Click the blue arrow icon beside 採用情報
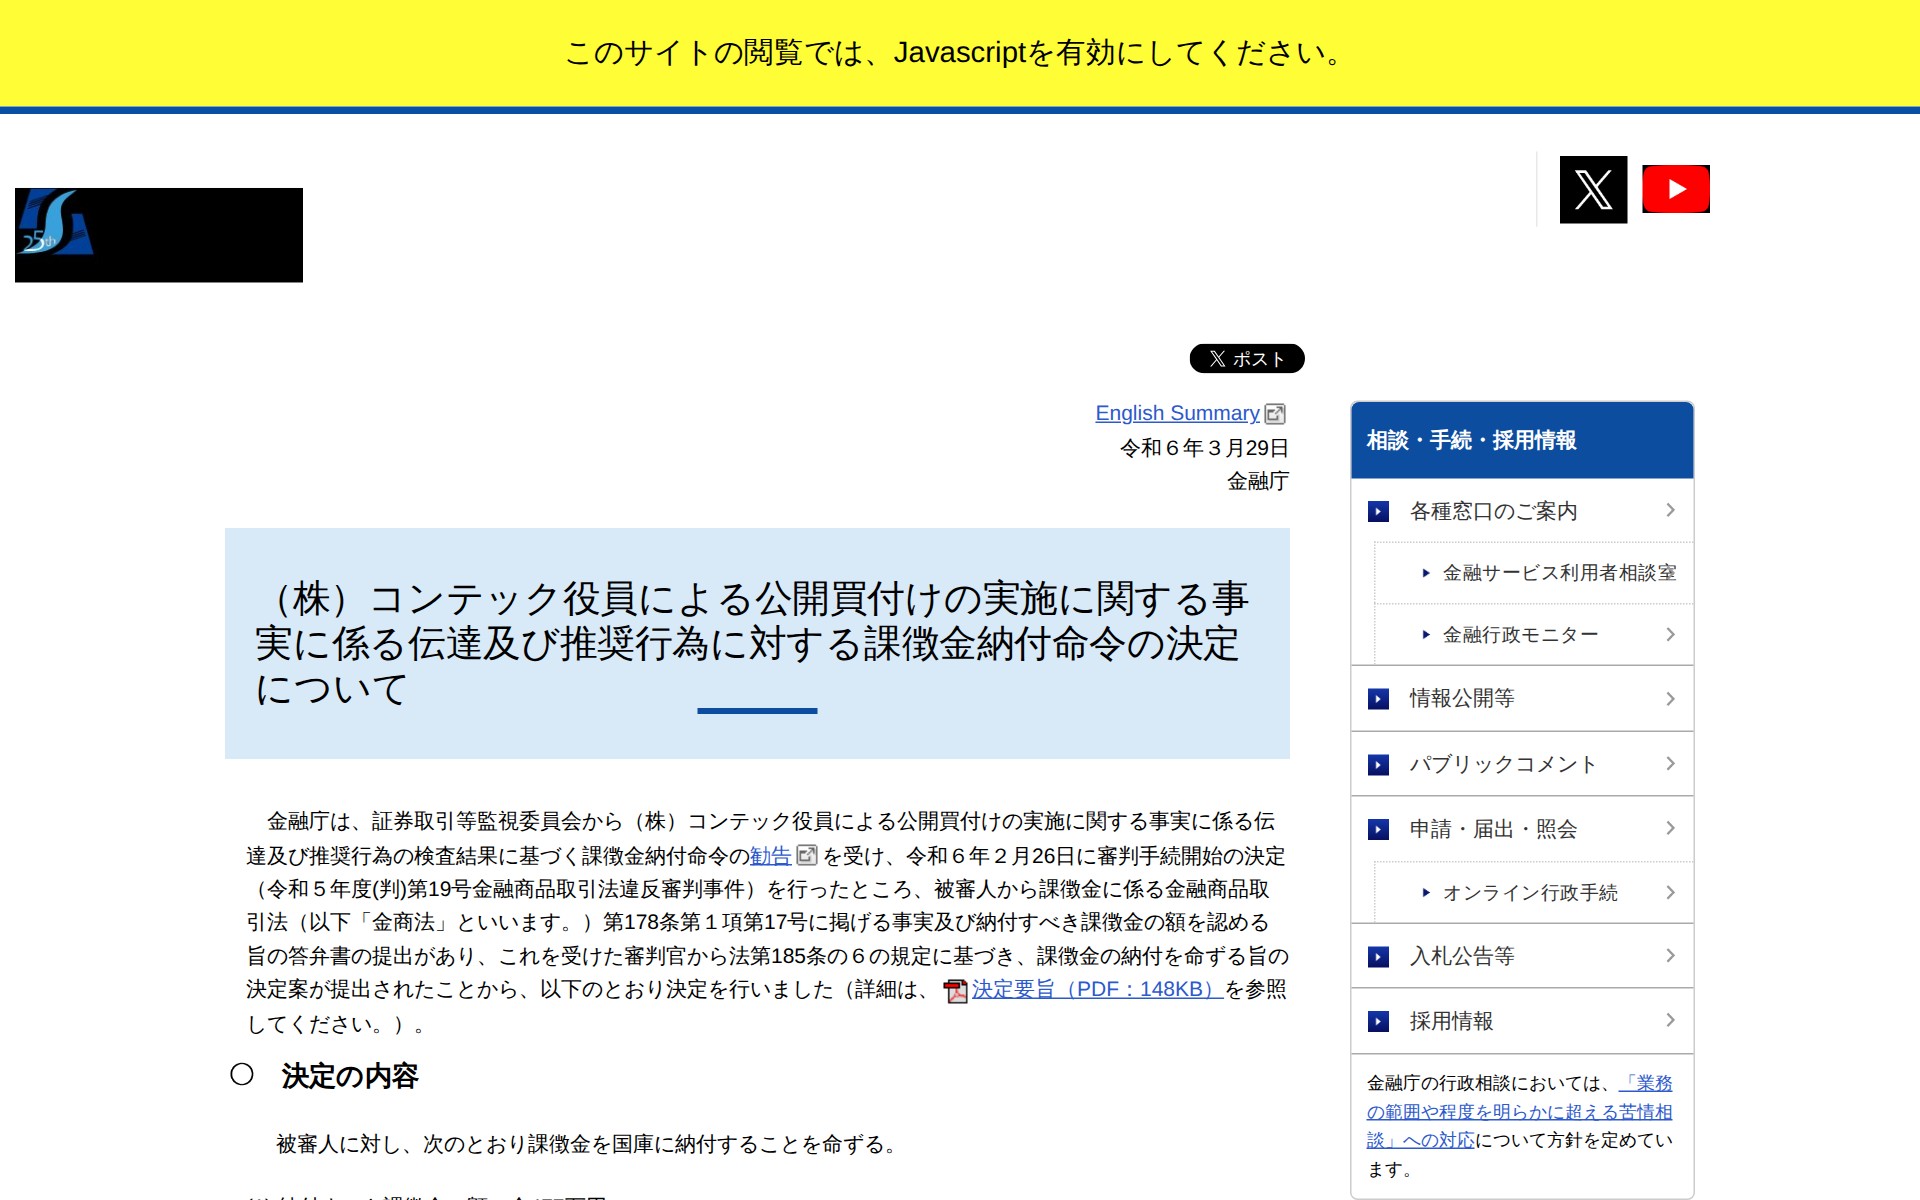The image size is (1920, 1200). 1378,1021
